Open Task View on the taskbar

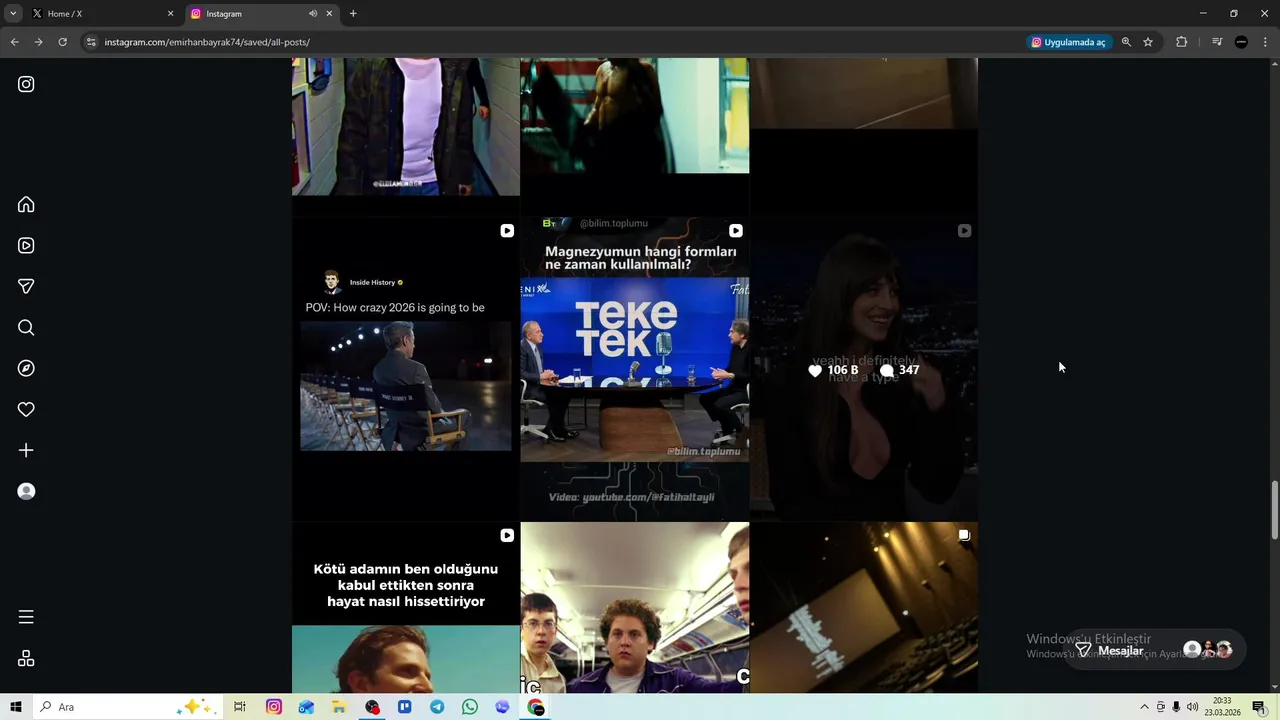(x=240, y=707)
